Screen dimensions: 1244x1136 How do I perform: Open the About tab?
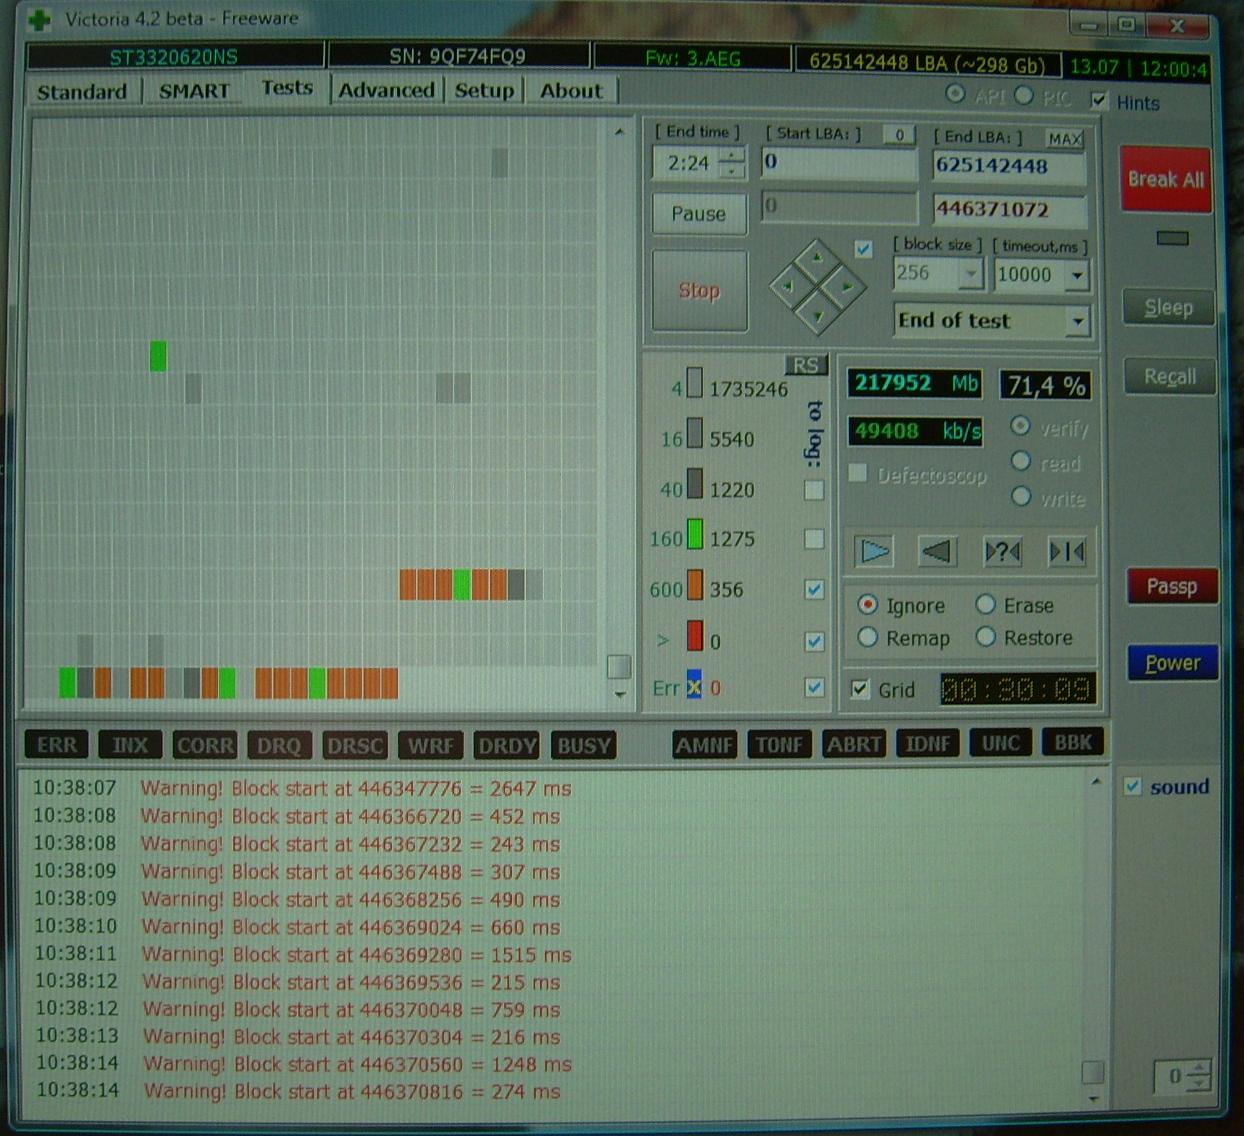[x=571, y=90]
